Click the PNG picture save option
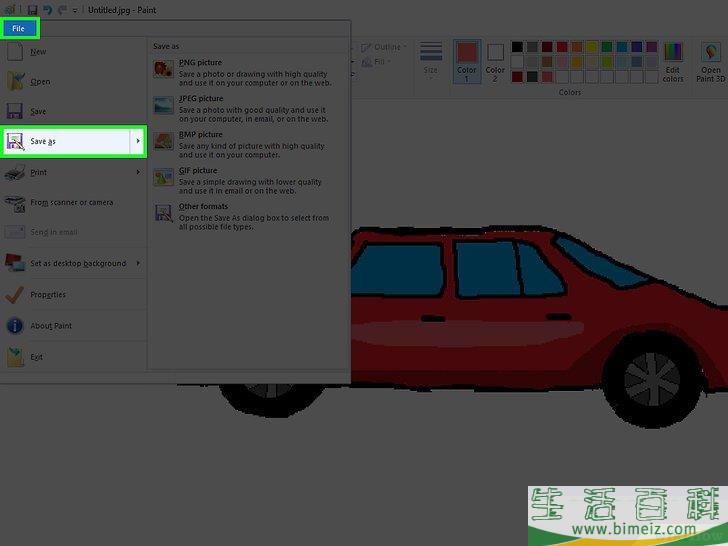Screen dimensions: 728x546 (x=200, y=63)
